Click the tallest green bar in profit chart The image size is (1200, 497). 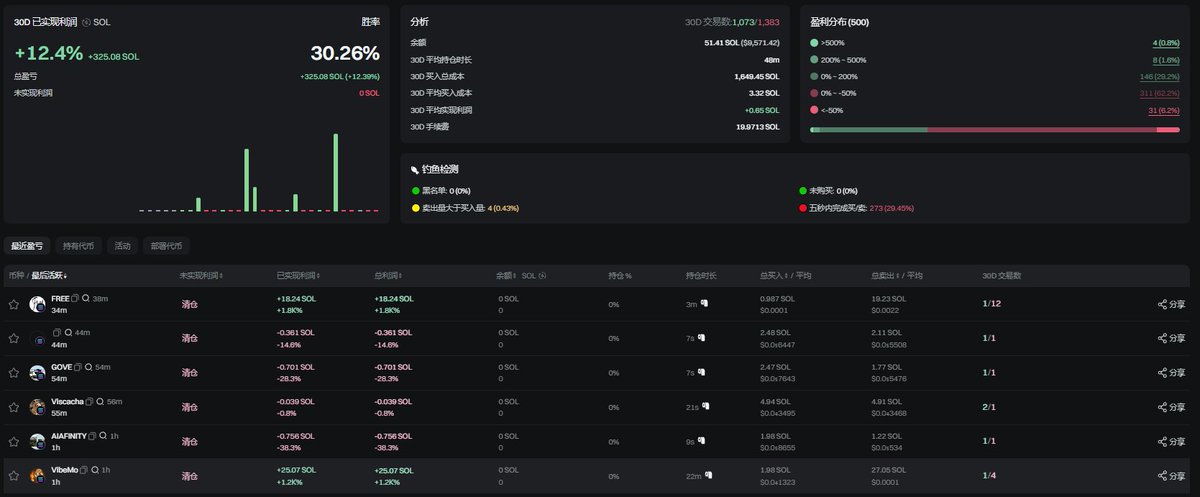[x=336, y=172]
